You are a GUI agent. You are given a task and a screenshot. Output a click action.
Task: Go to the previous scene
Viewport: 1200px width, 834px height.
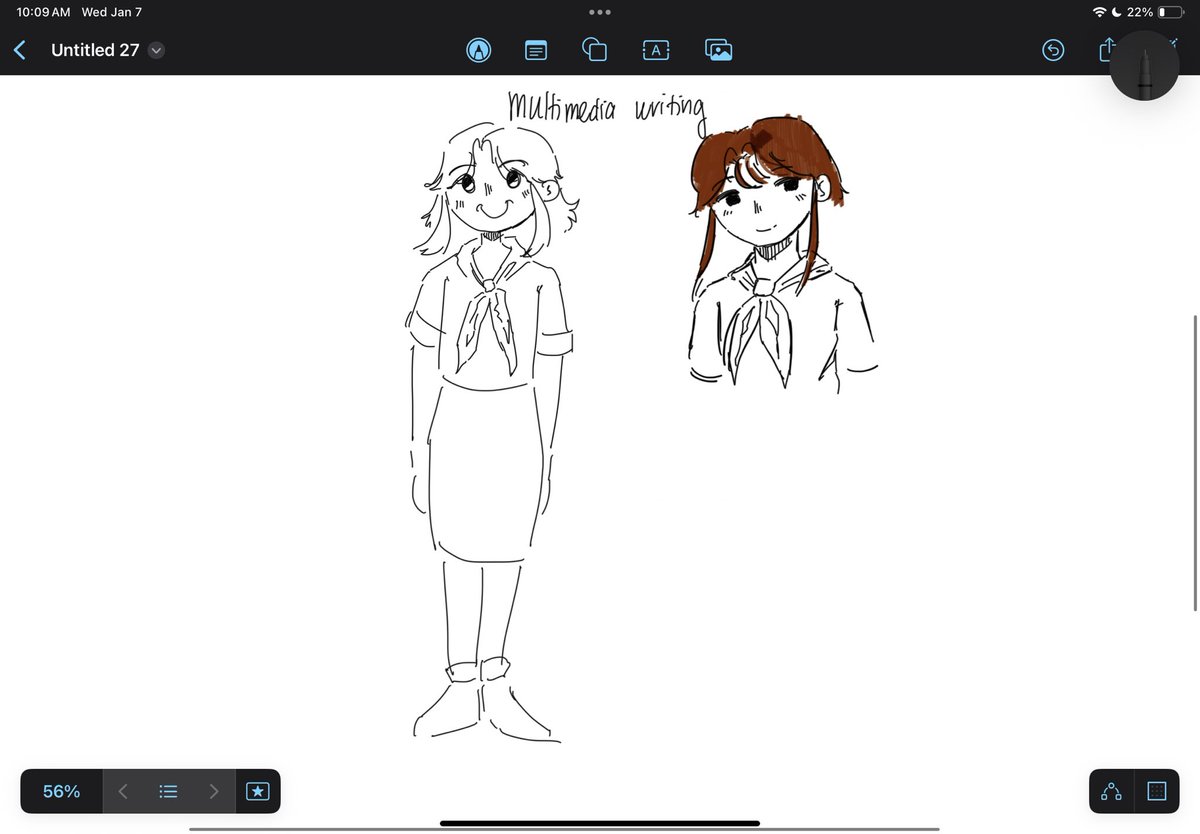(123, 791)
